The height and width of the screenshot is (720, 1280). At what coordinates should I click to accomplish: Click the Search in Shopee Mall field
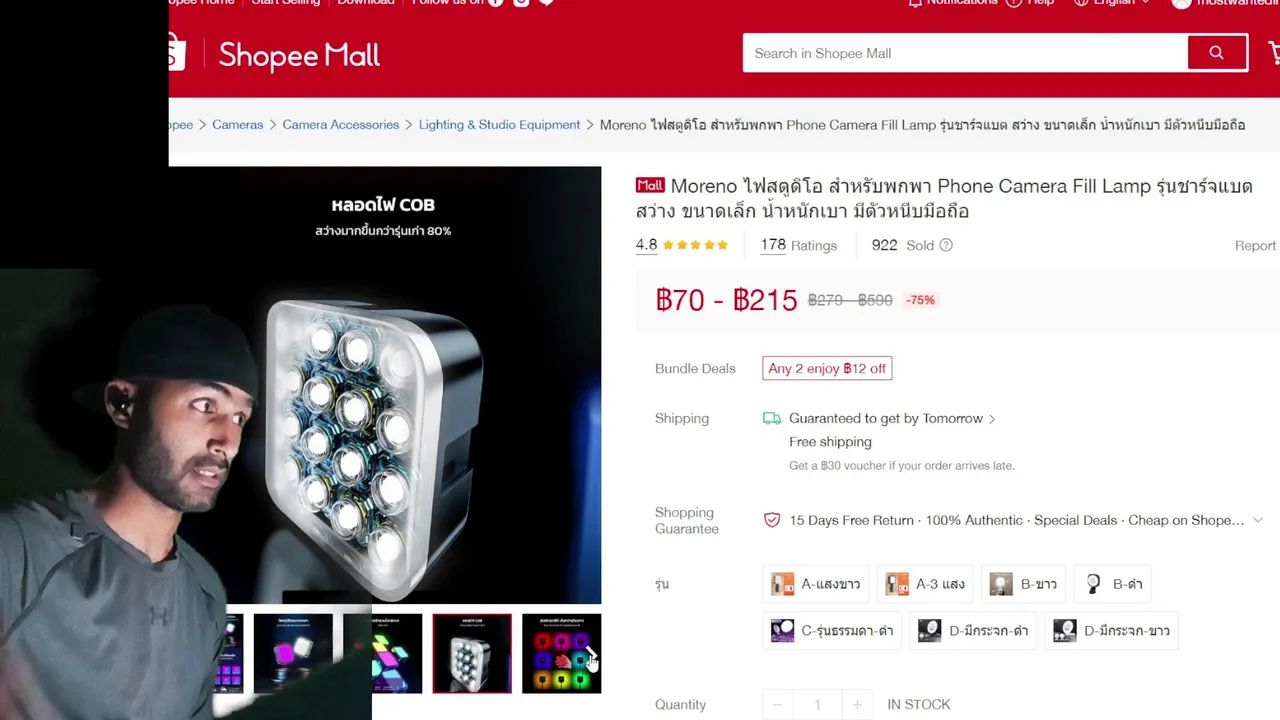click(x=965, y=53)
